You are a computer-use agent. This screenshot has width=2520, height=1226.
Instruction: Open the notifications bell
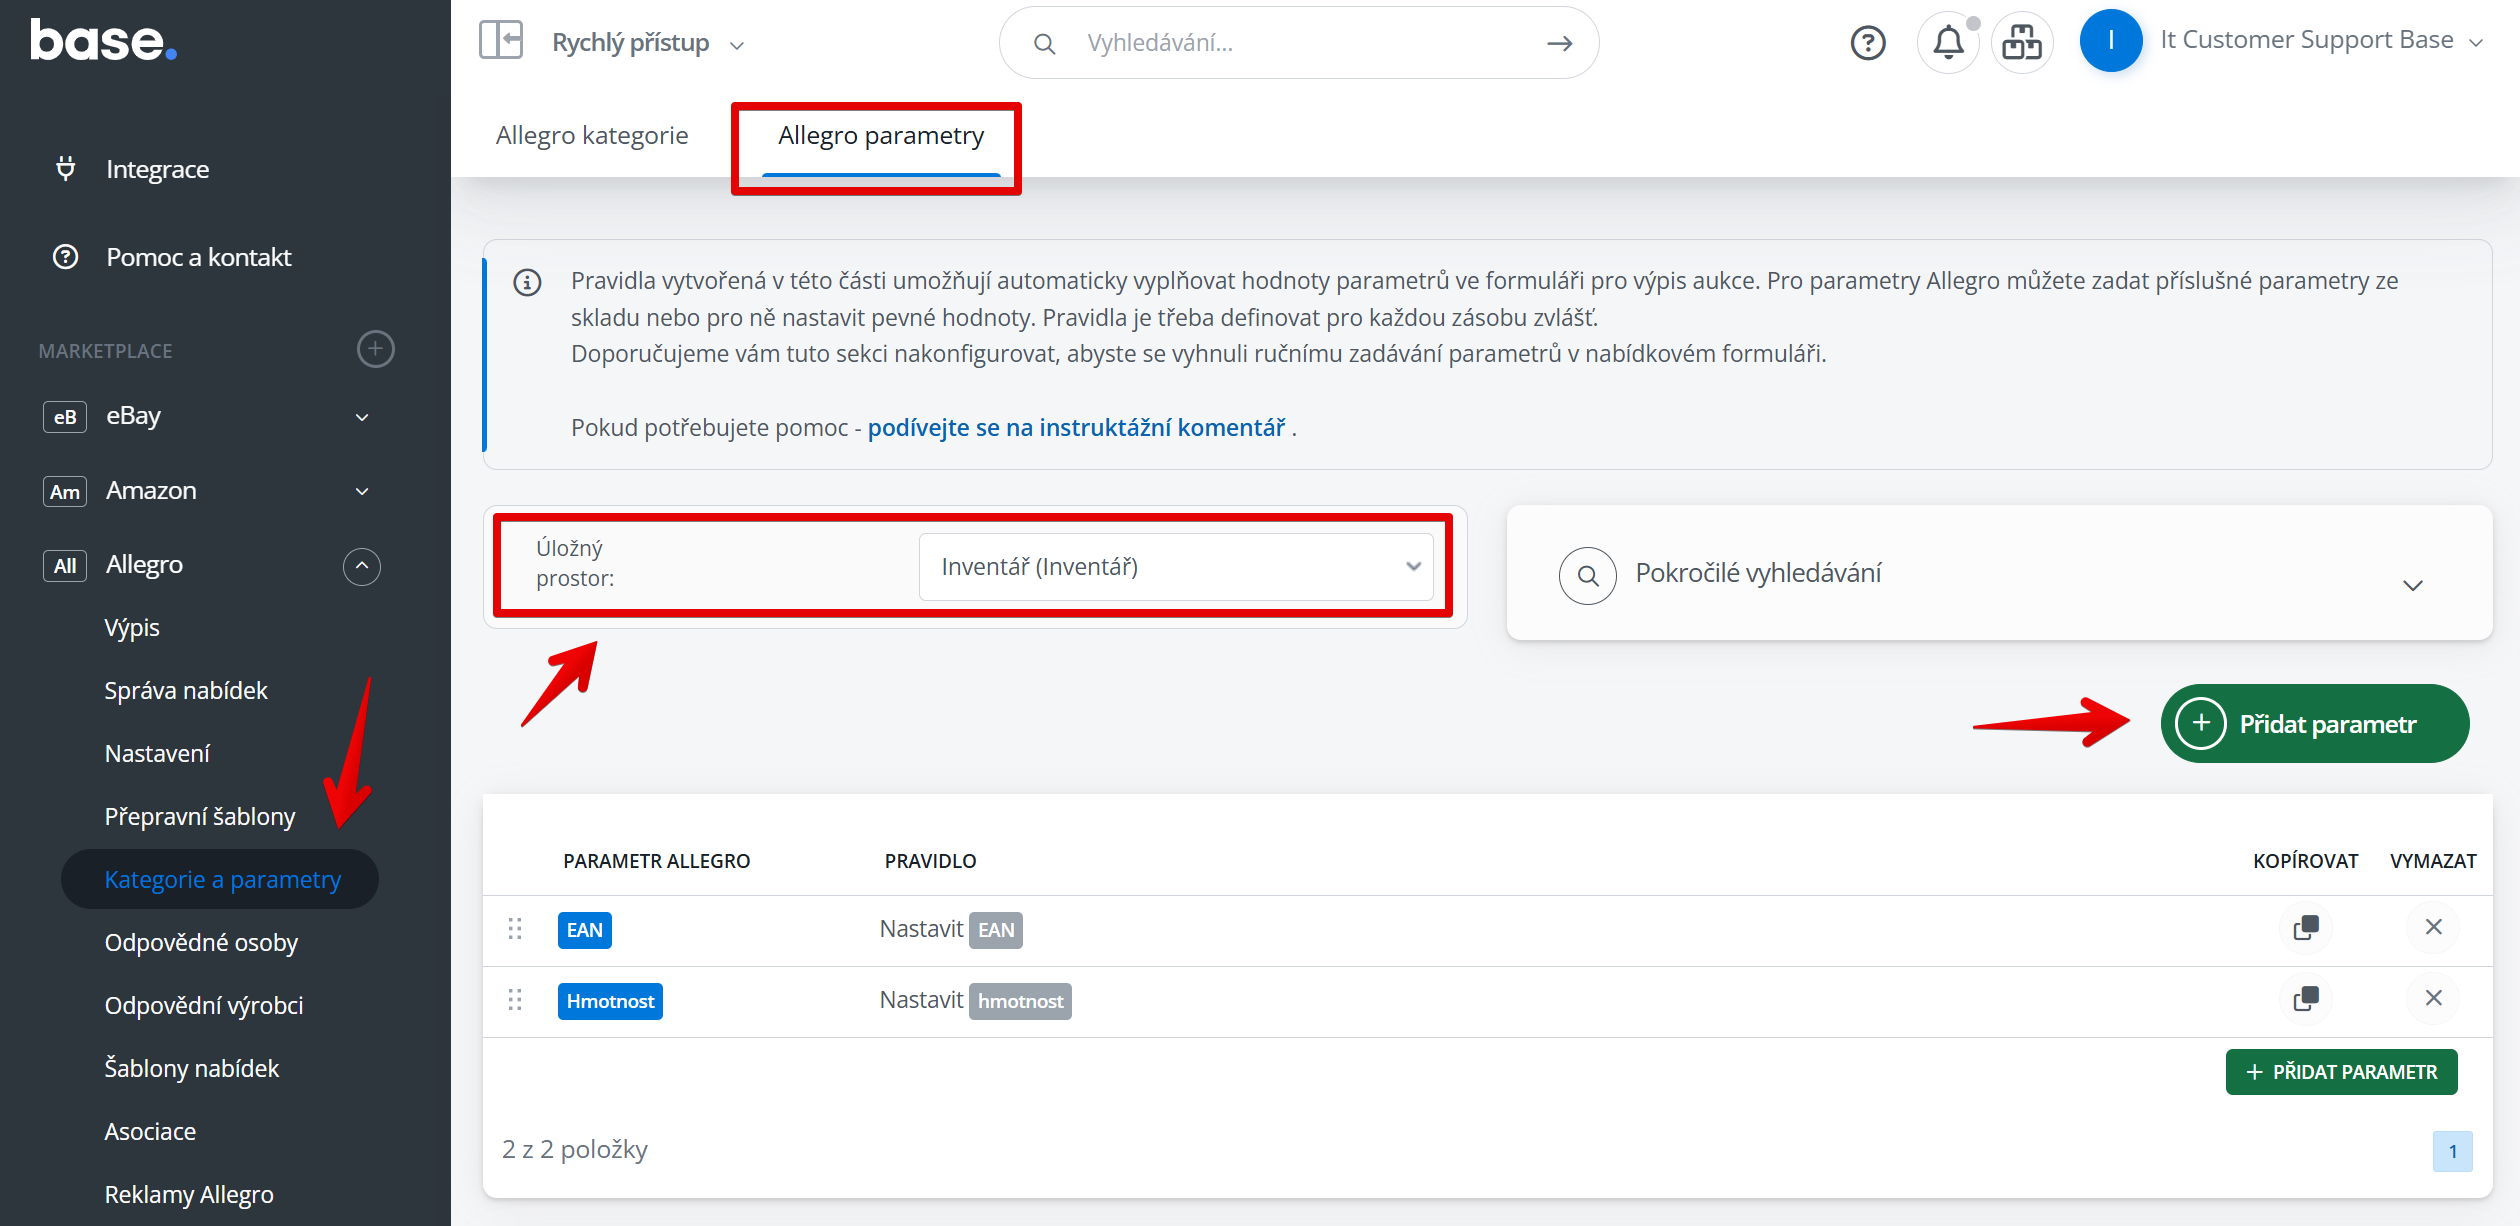pos(1948,42)
